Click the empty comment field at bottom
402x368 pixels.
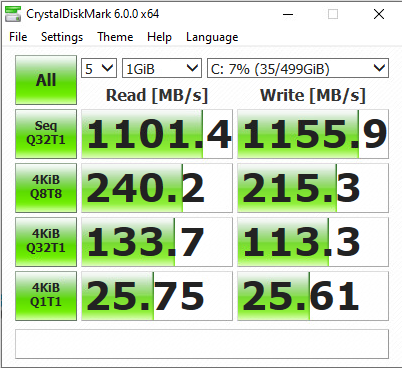tap(202, 344)
